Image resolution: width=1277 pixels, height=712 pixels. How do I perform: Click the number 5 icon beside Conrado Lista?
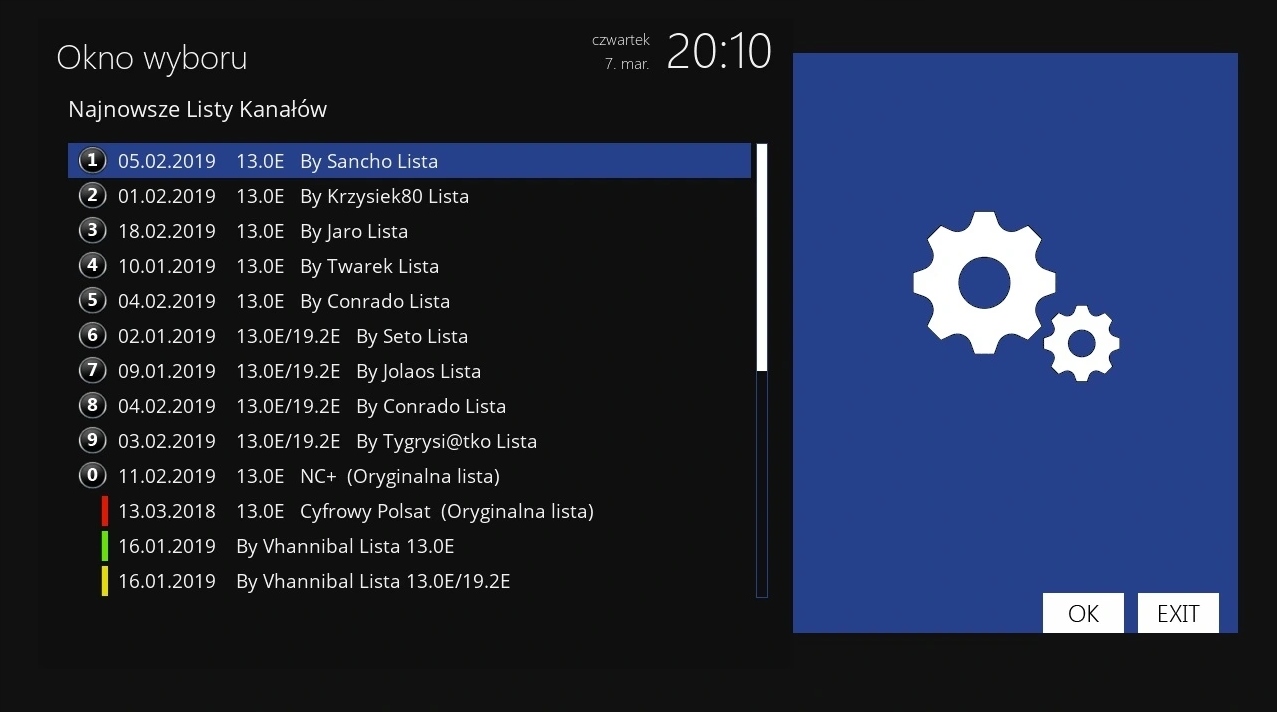tap(92, 300)
